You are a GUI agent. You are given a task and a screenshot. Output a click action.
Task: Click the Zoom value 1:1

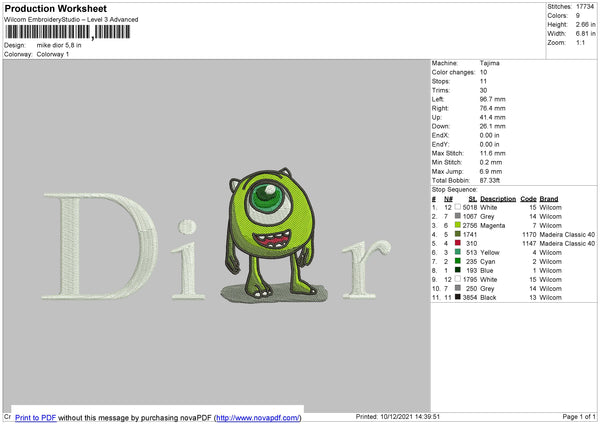tap(580, 42)
